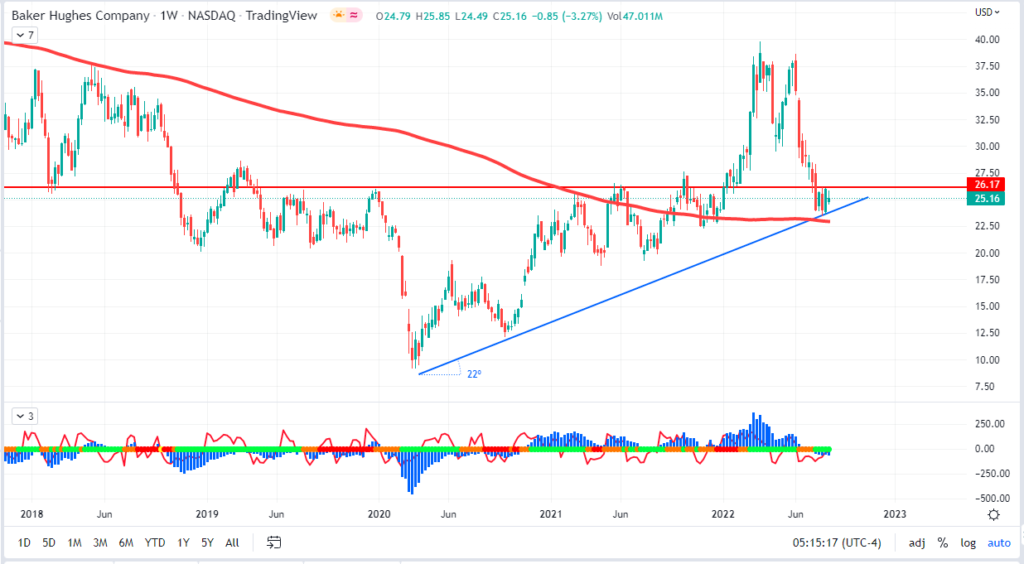Click the 40.00 price axis label
The width and height of the screenshot is (1024, 564).
(987, 39)
